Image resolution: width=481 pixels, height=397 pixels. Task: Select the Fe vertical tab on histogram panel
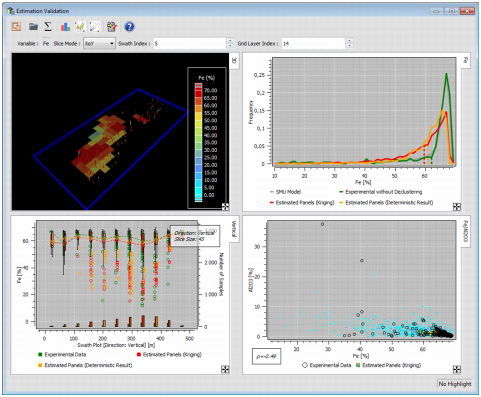[x=466, y=60]
